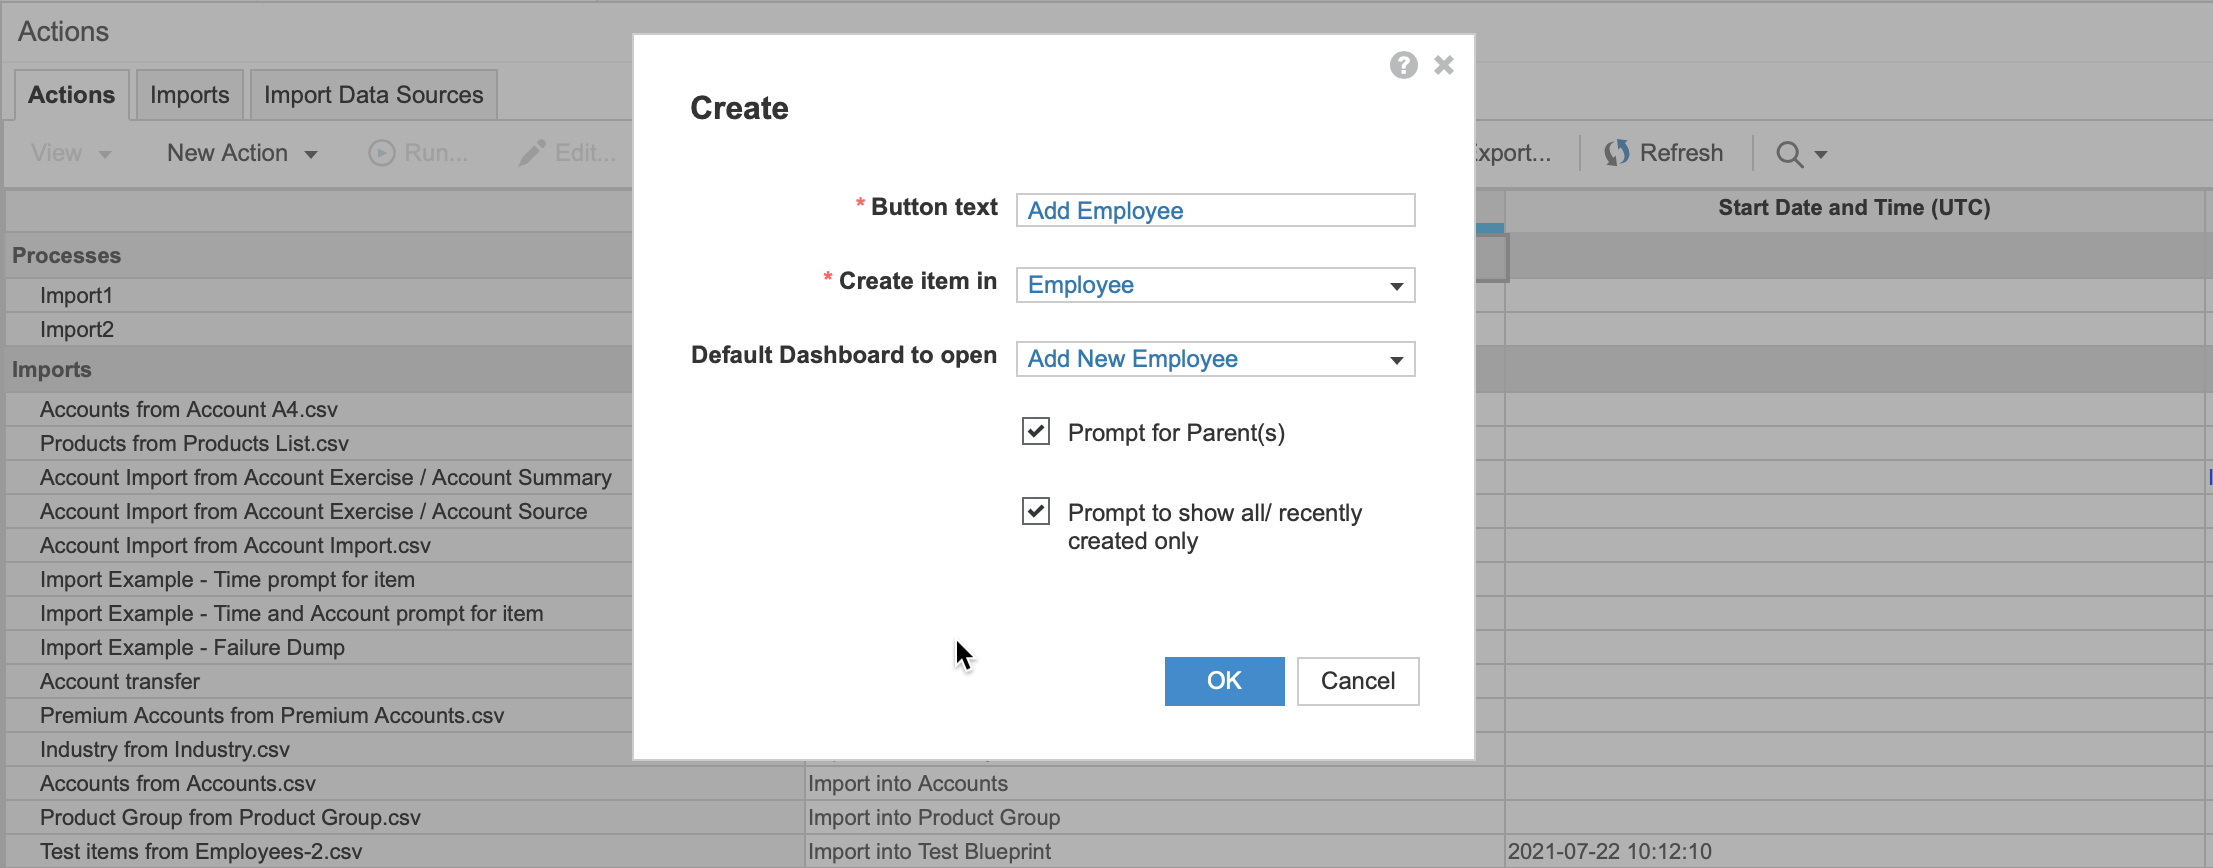Click the Button text input field
The width and height of the screenshot is (2213, 868).
1215,210
